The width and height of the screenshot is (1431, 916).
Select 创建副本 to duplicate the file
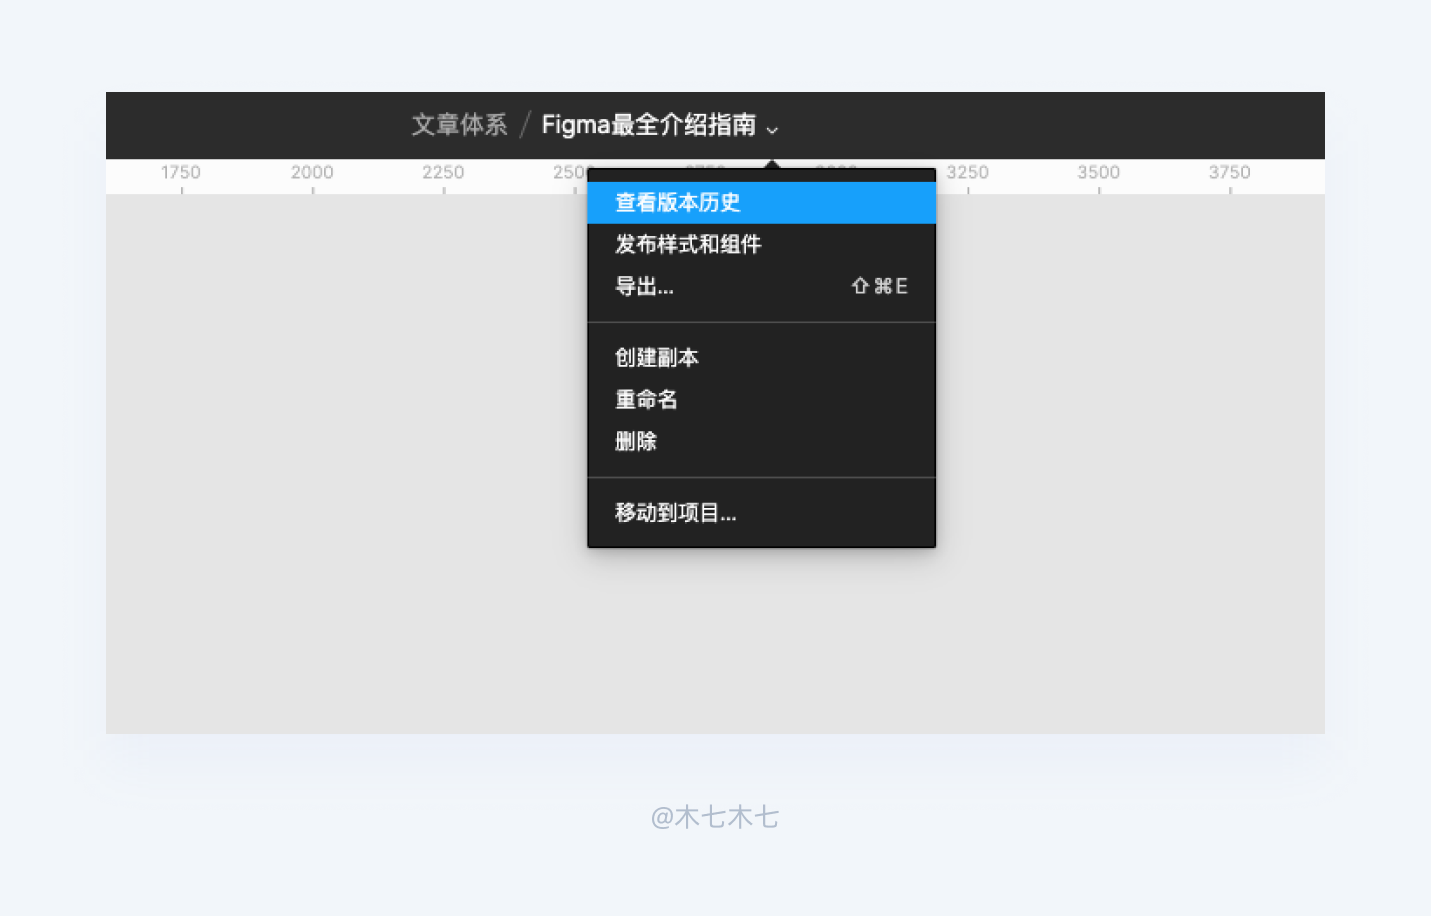pos(656,357)
